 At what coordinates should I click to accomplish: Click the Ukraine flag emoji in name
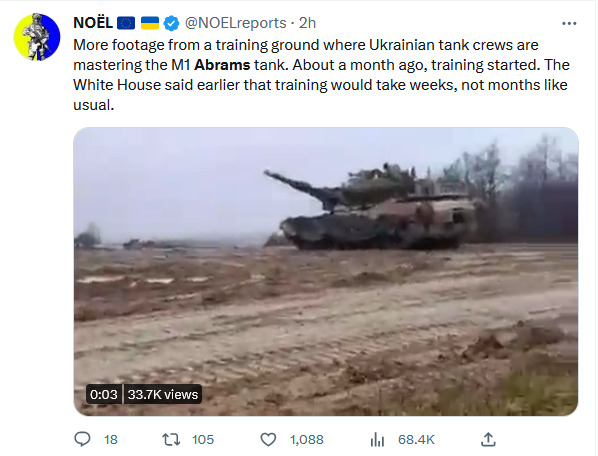coord(150,23)
